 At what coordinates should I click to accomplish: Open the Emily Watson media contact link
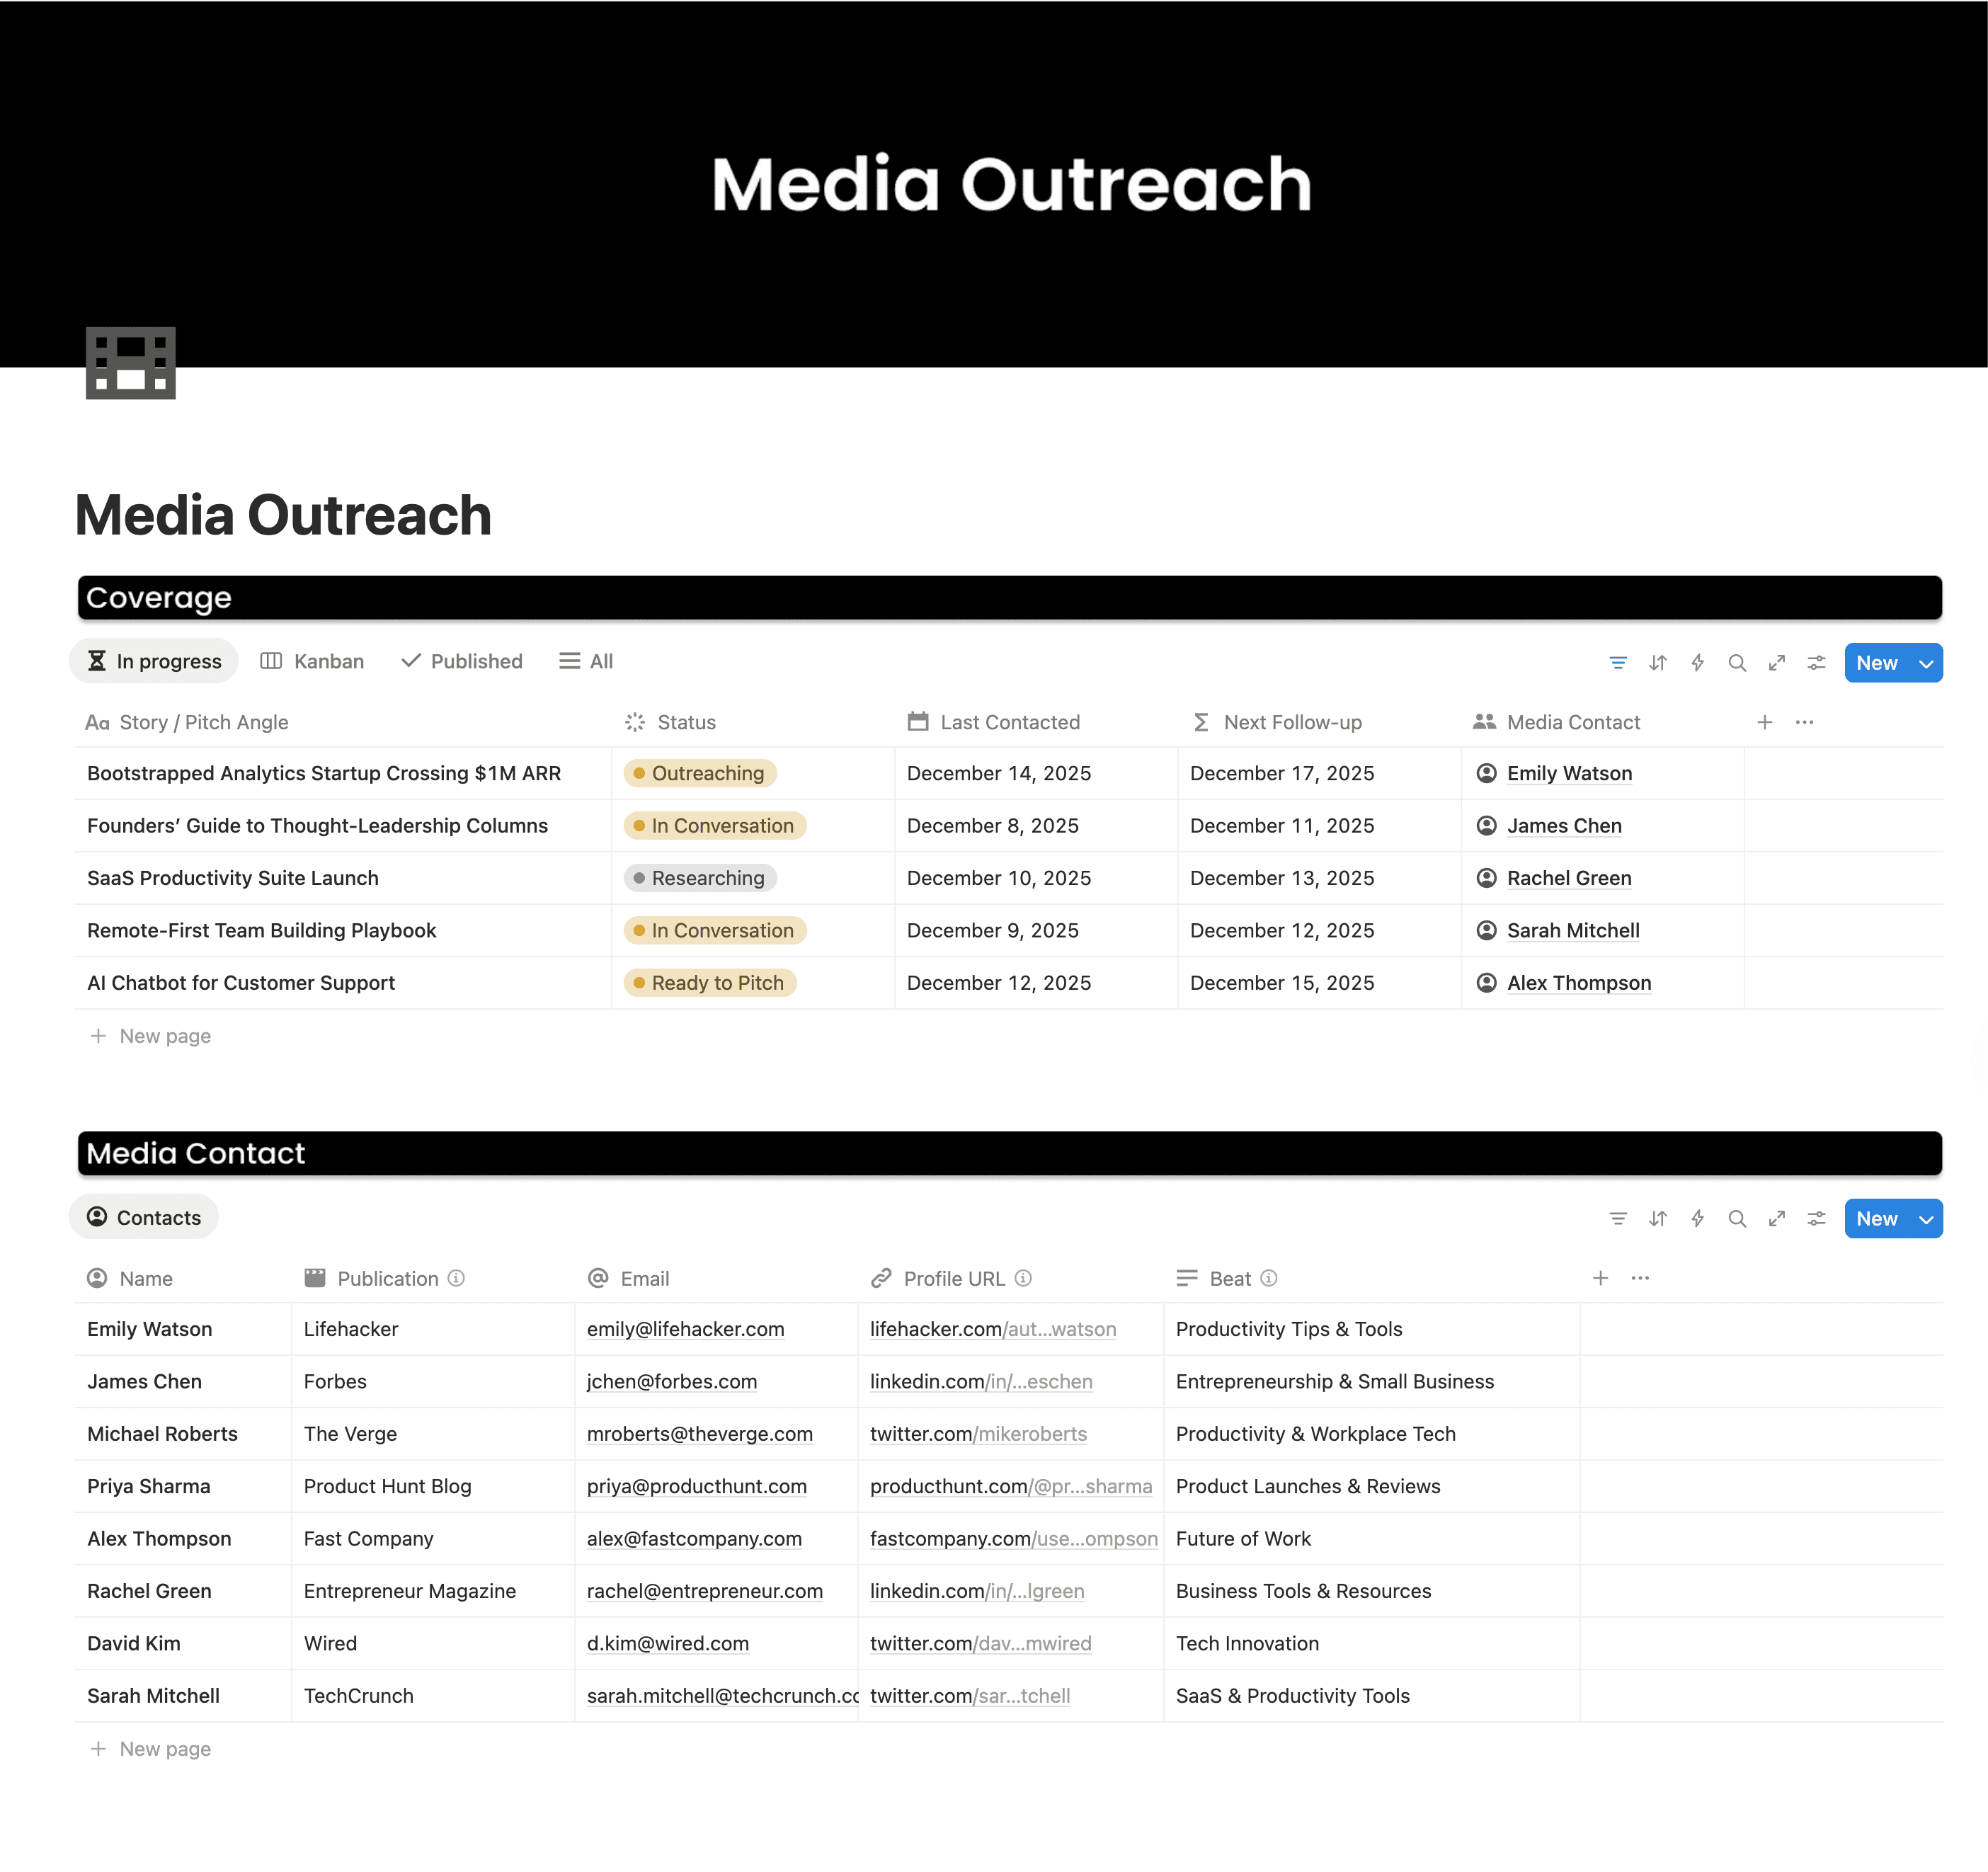tap(1568, 773)
